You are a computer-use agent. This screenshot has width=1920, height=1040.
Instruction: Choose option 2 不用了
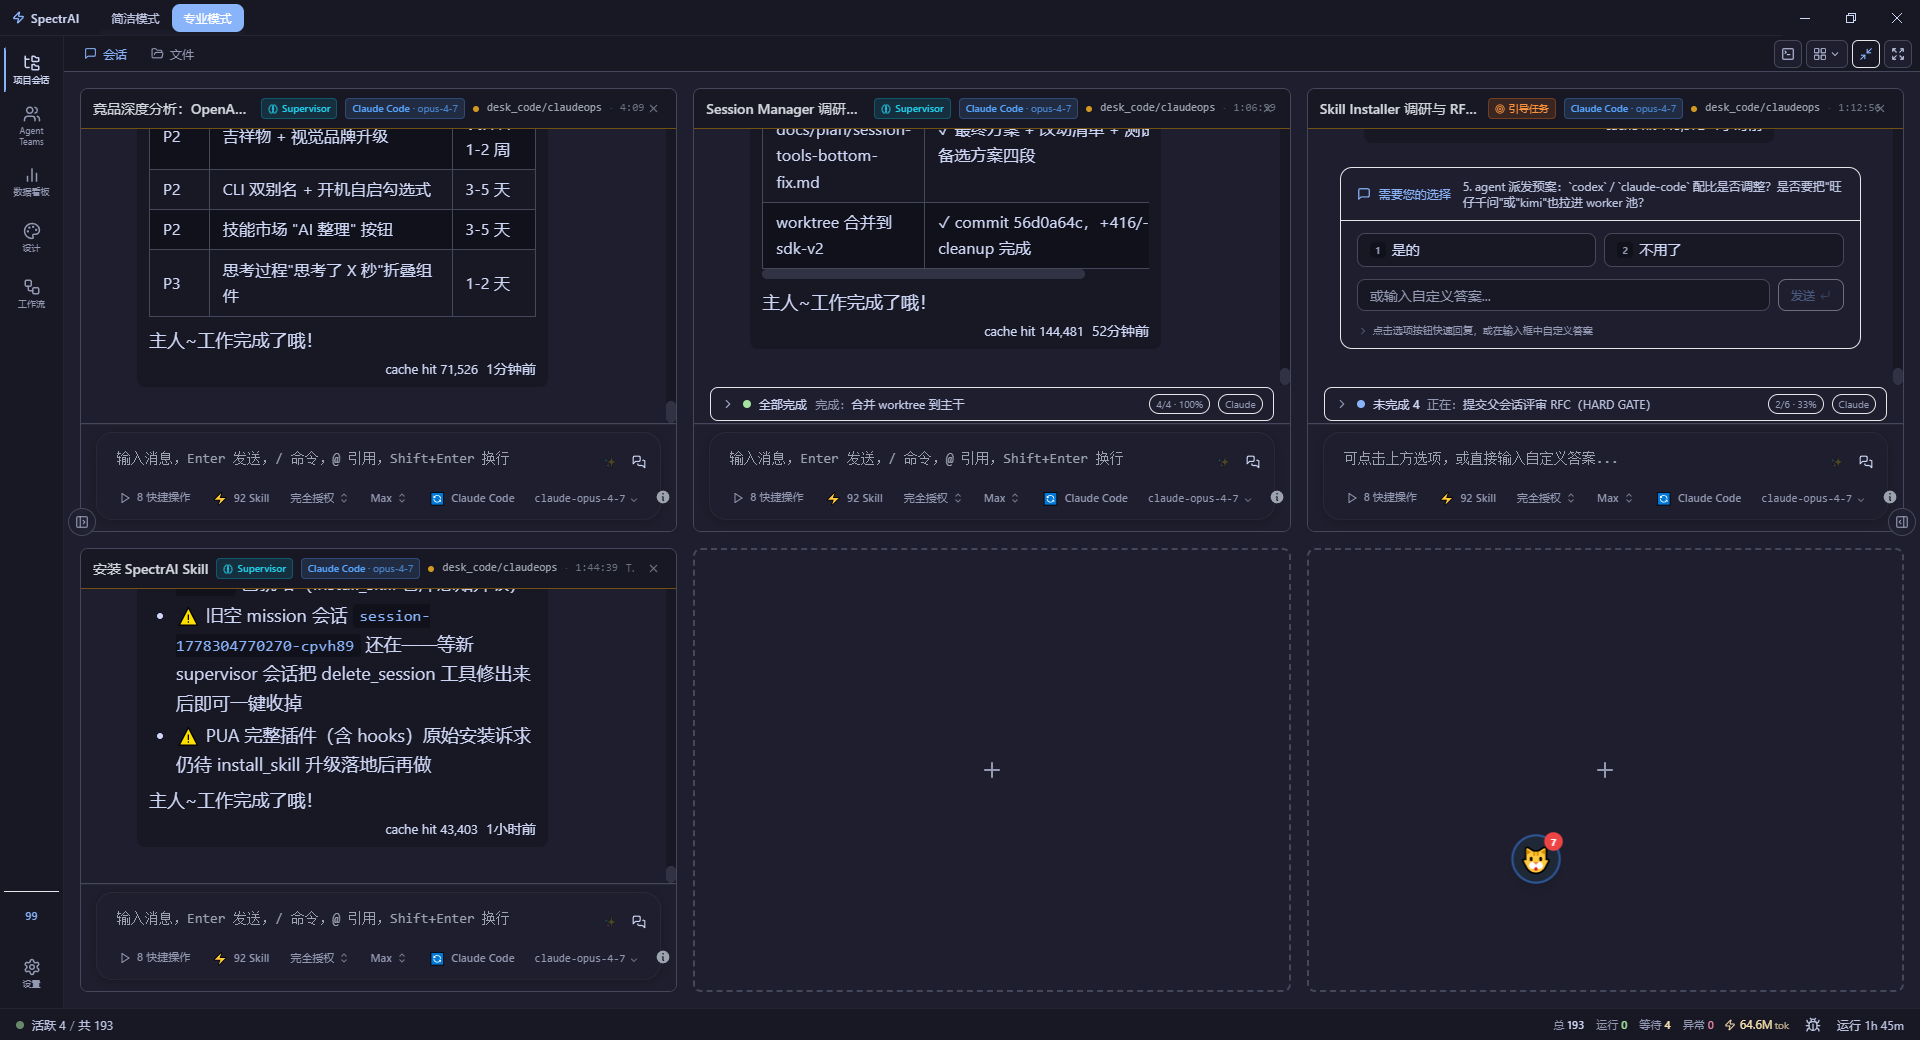pyautogui.click(x=1723, y=250)
